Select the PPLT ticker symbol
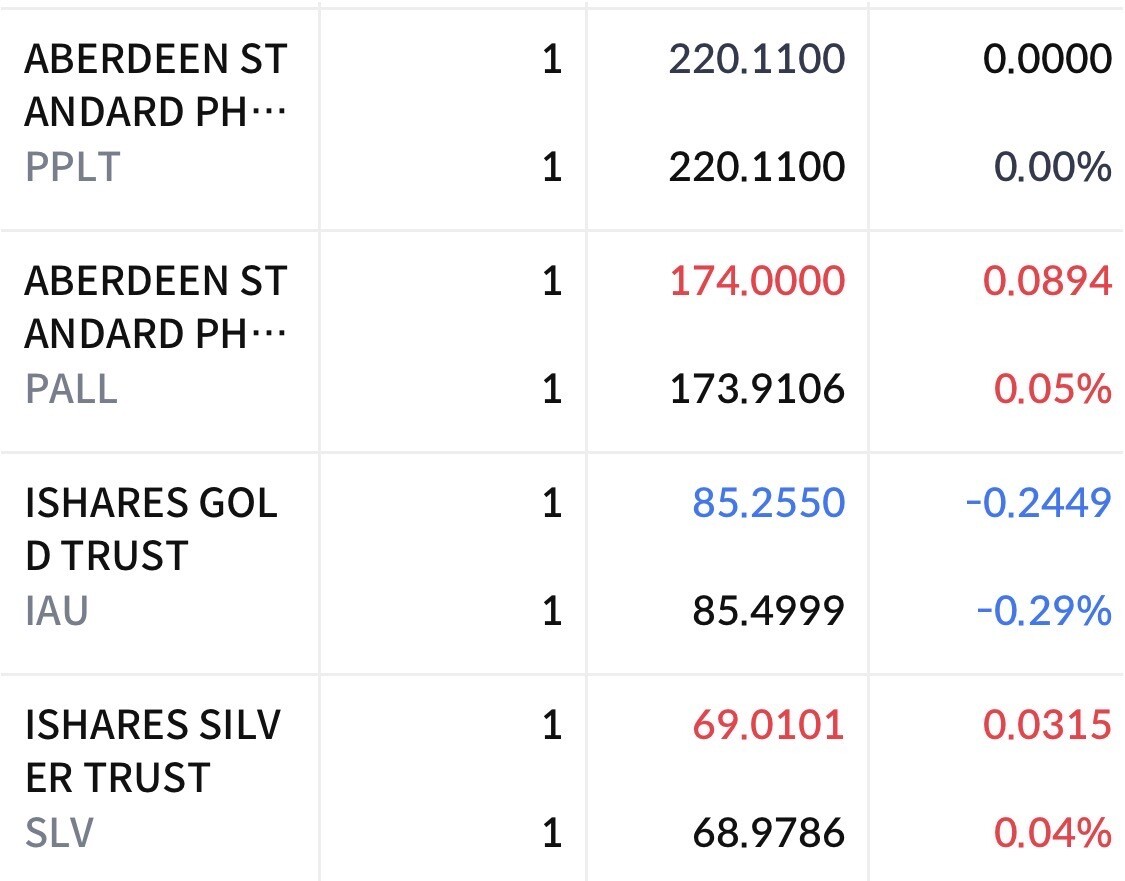The image size is (1125, 881). [x=72, y=167]
